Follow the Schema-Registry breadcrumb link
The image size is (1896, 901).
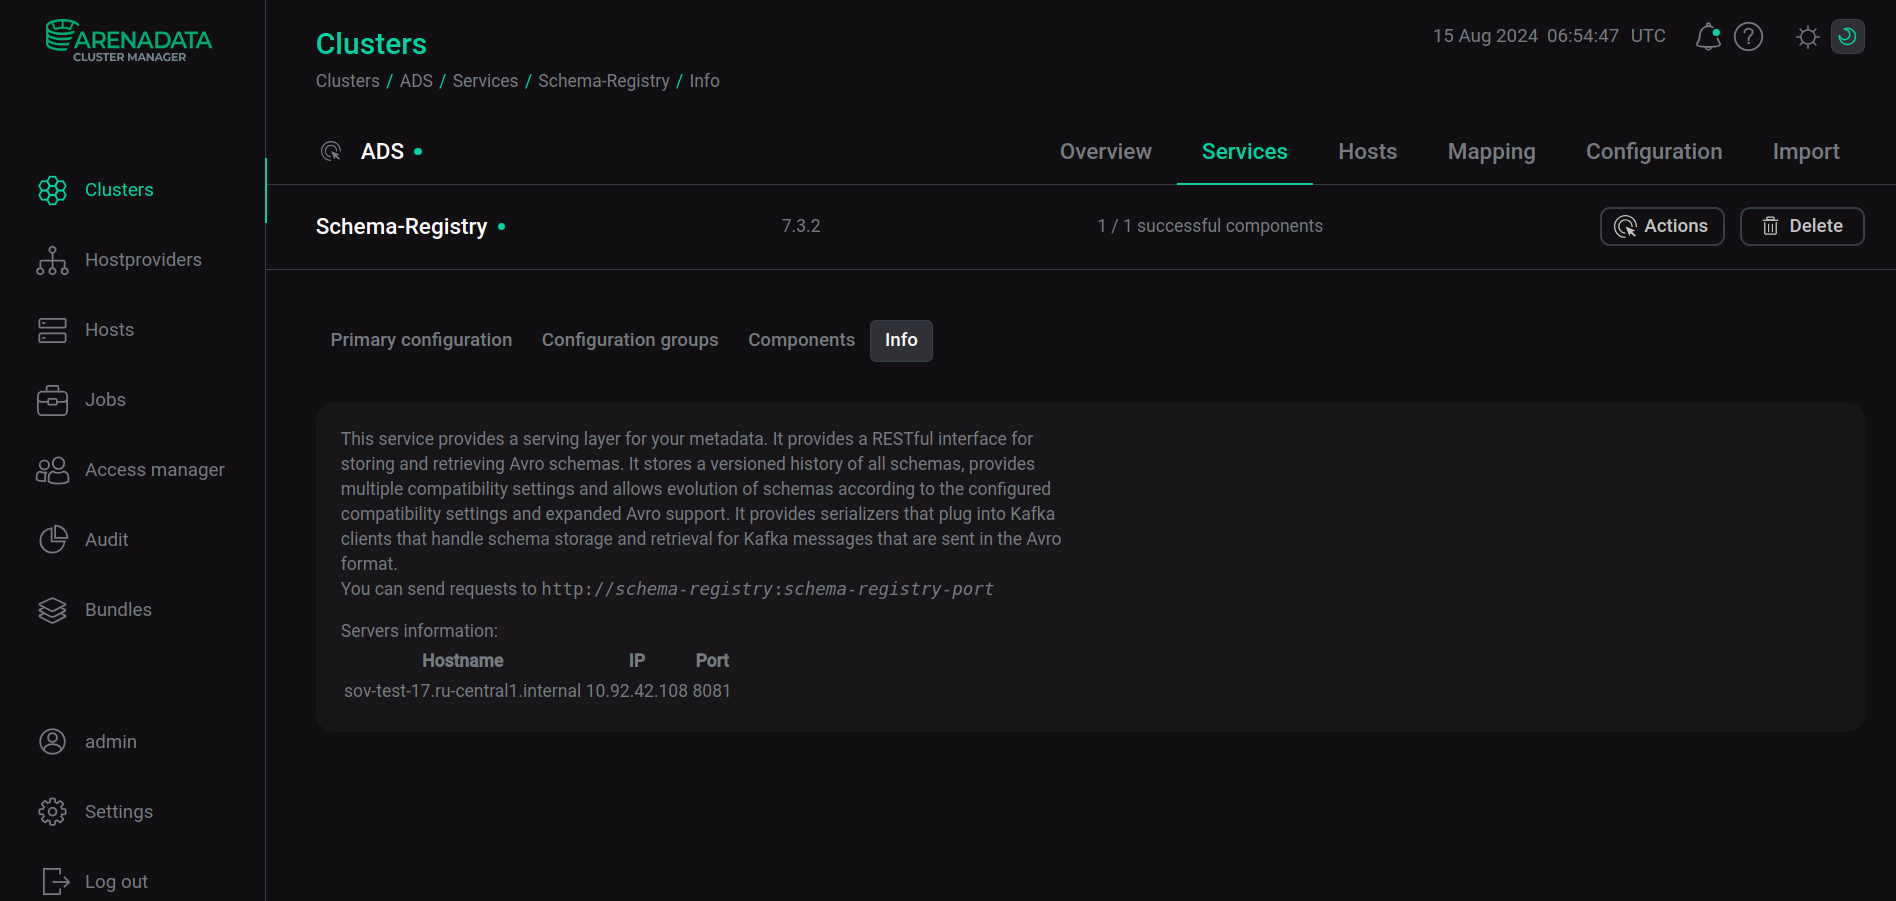tap(604, 81)
